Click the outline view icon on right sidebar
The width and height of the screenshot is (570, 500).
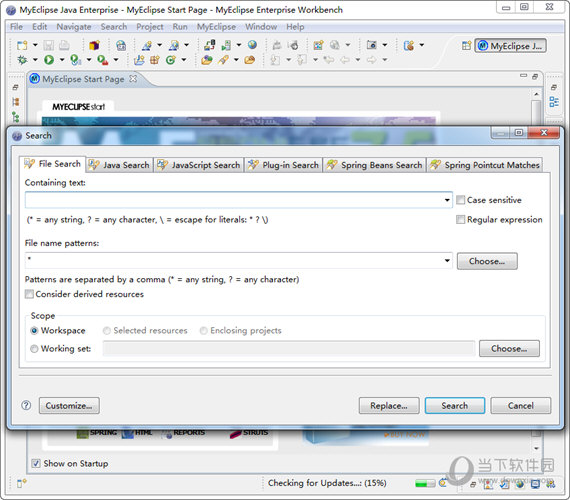[x=554, y=102]
